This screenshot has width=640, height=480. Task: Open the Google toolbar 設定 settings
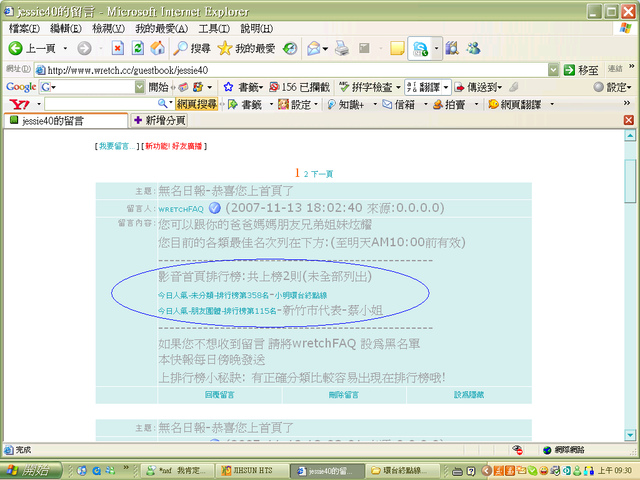612,87
